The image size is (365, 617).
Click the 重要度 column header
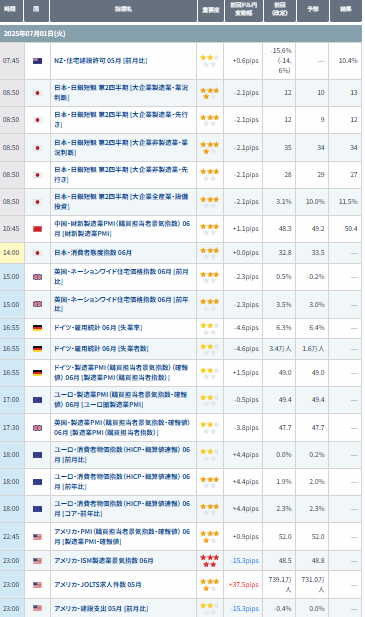coord(210,10)
